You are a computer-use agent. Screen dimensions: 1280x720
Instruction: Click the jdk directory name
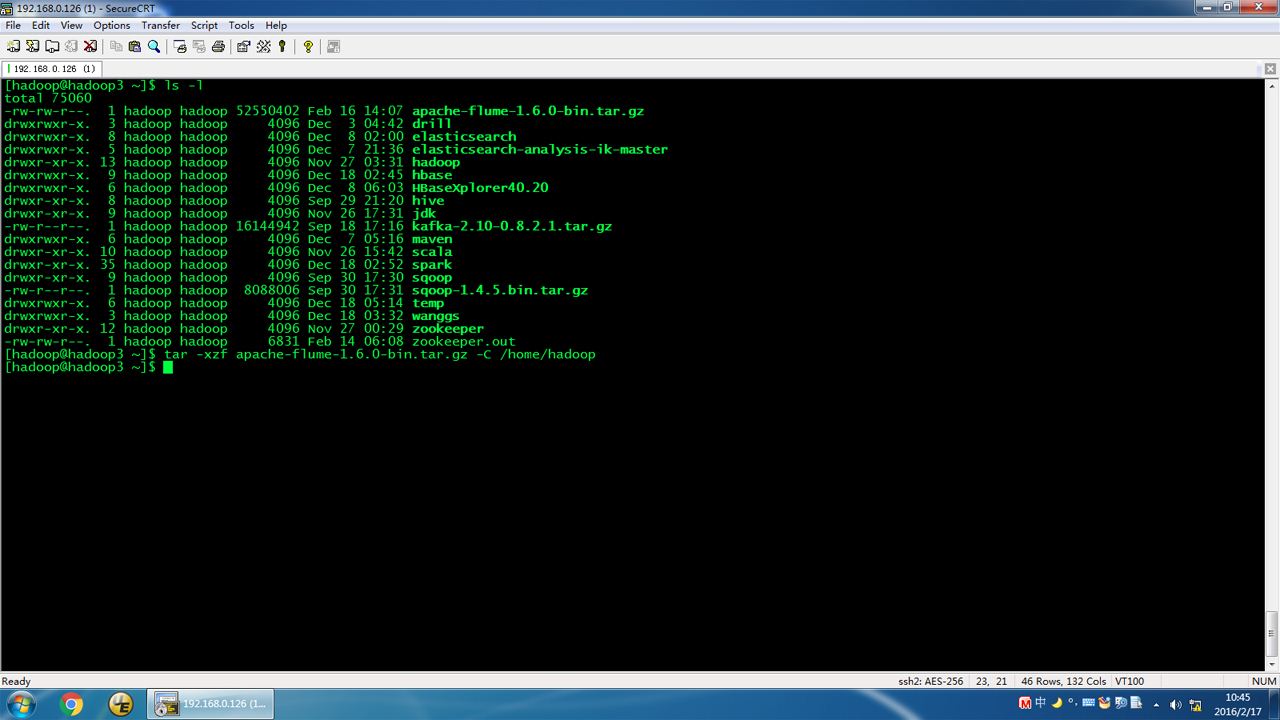(424, 214)
